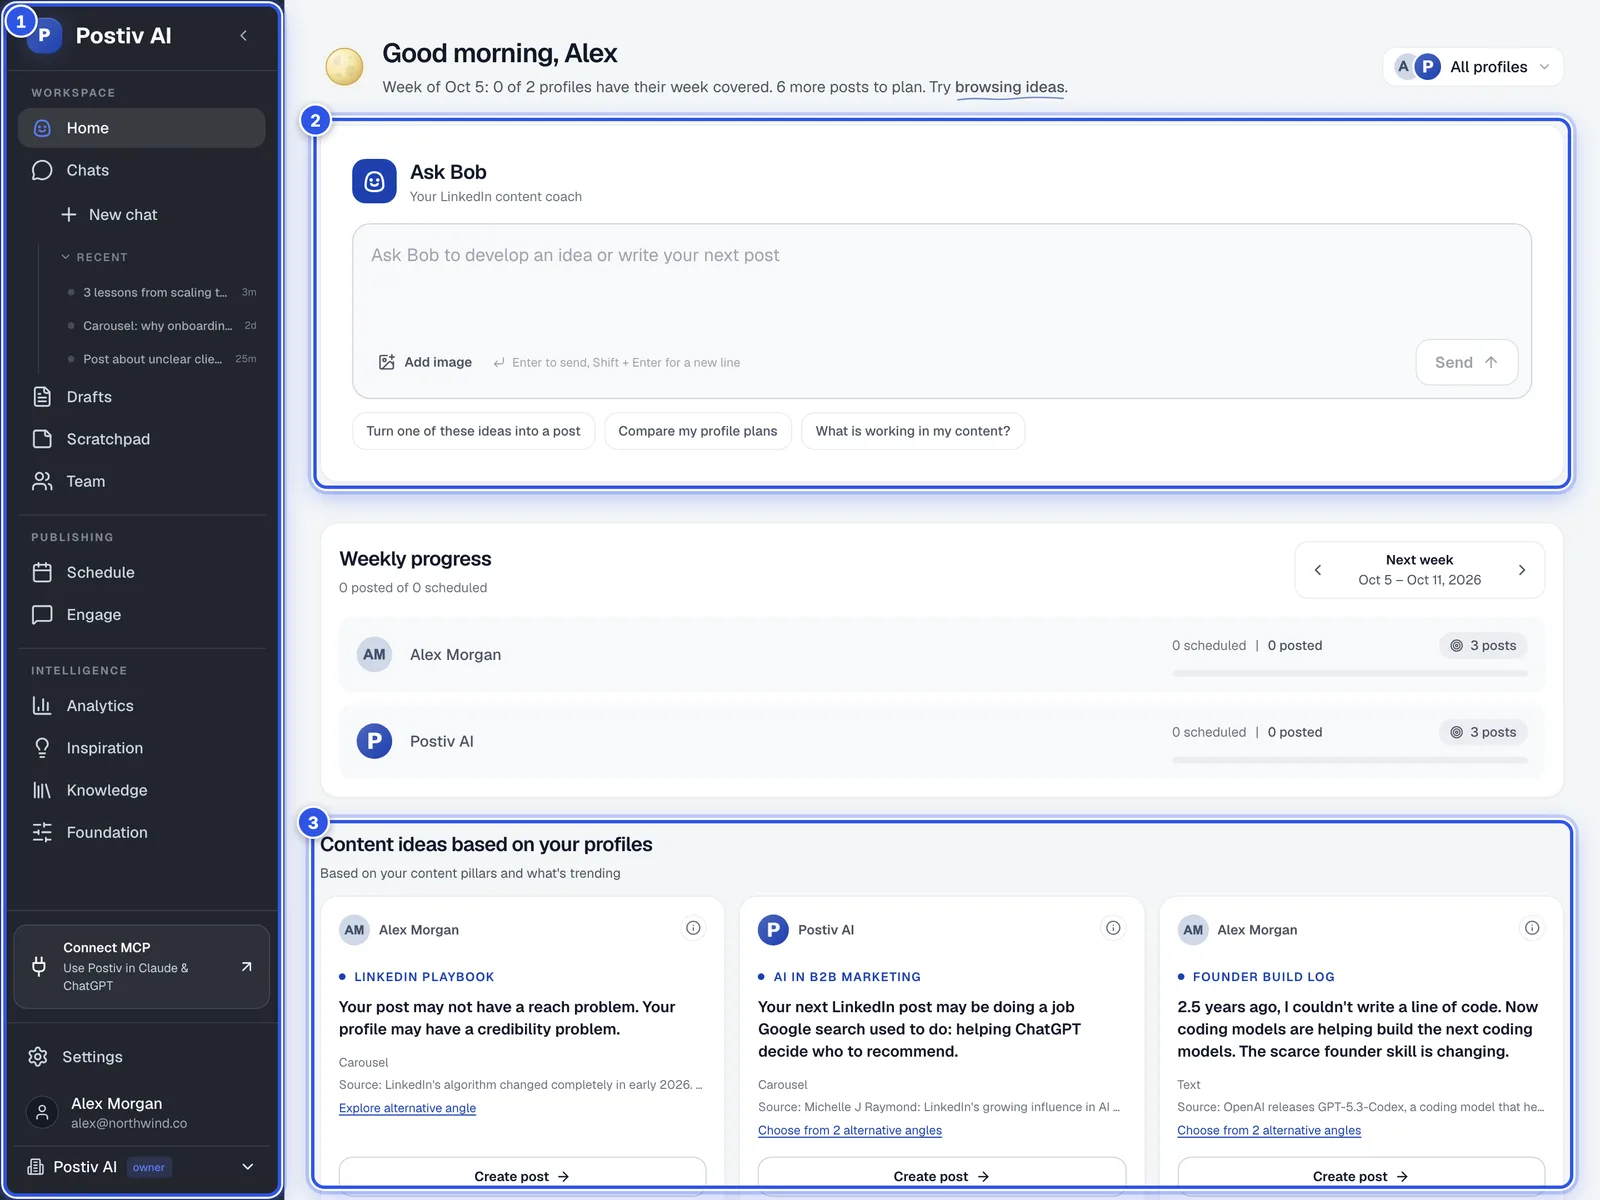Screen dimensions: 1600x1200
Task: Open recent chat 'Carousel: why onboardin...'
Action: point(160,326)
